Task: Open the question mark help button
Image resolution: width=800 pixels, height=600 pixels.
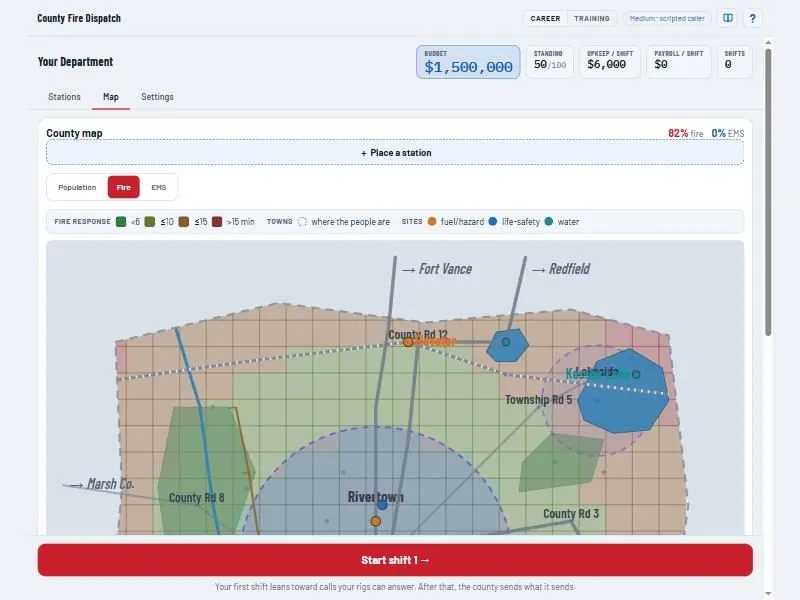Action: (x=753, y=18)
